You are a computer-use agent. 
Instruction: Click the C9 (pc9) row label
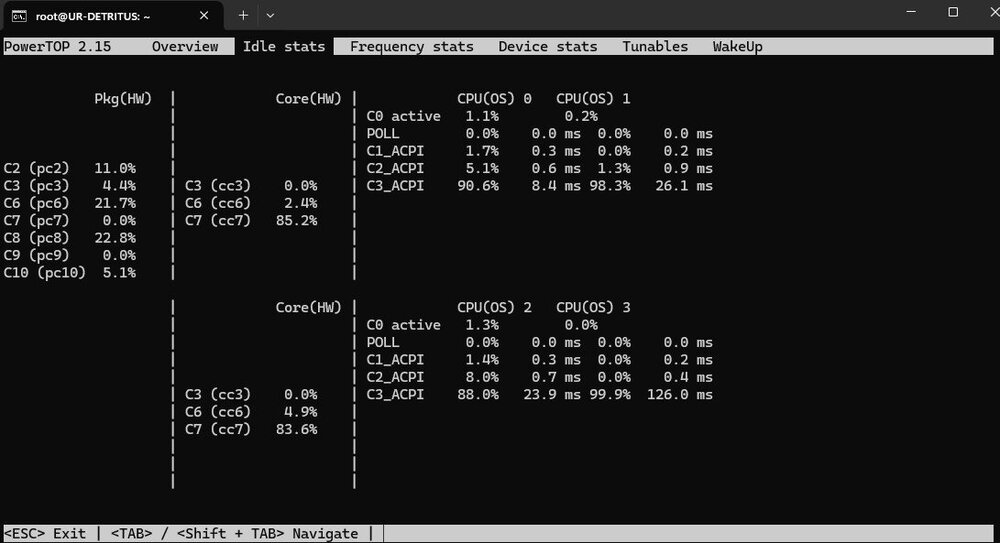pos(37,255)
